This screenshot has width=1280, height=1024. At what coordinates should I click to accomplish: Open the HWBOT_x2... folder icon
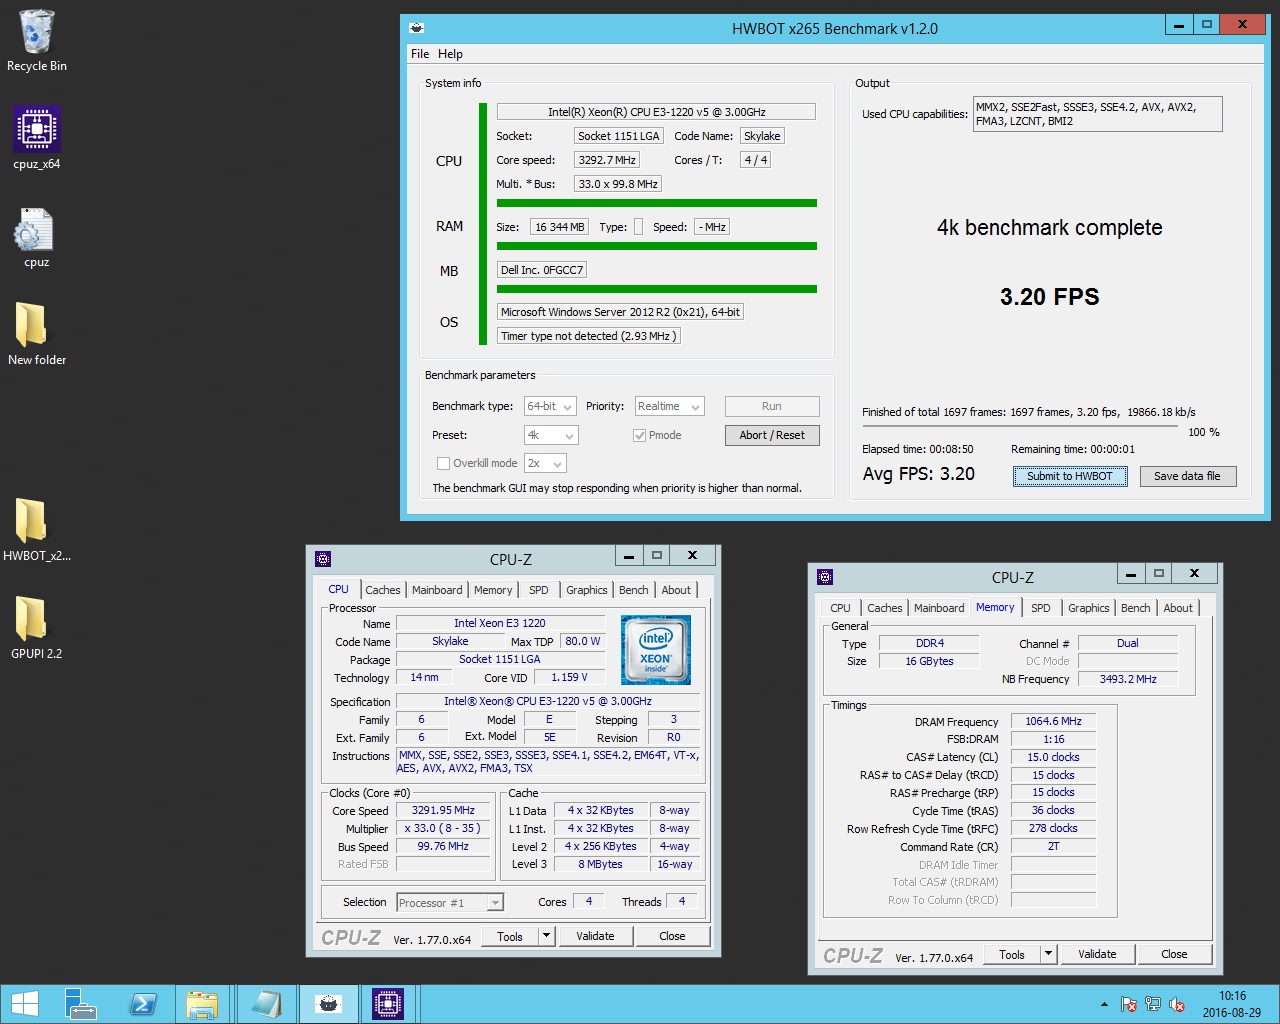(x=36, y=530)
